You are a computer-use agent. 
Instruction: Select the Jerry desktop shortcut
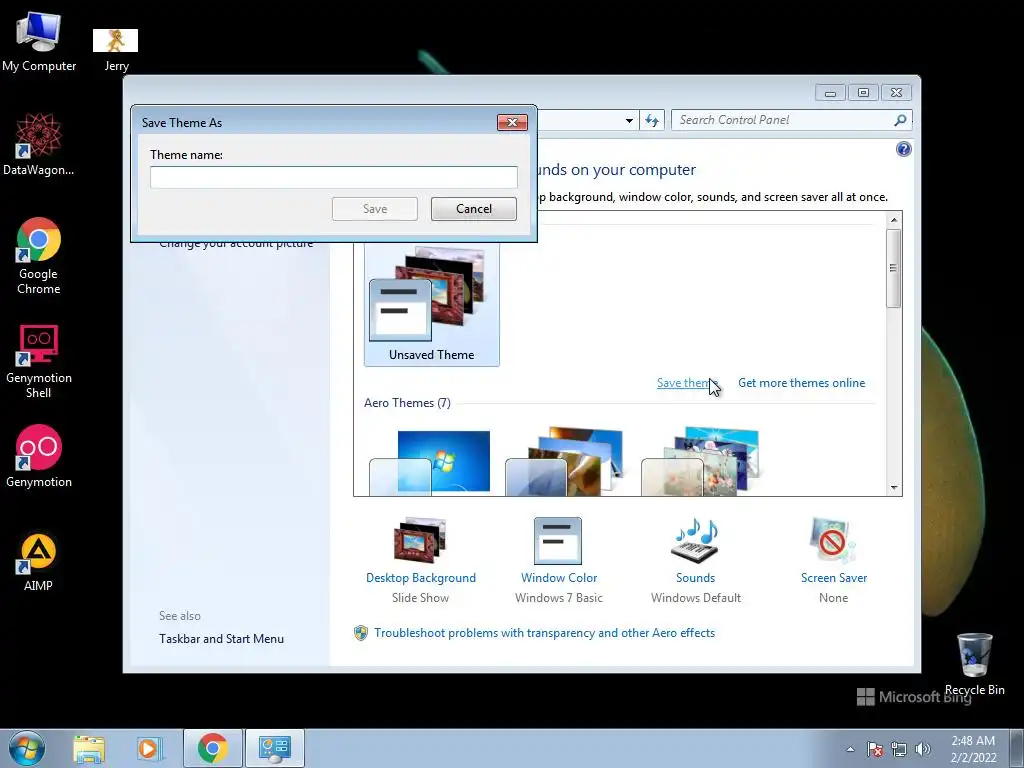(116, 49)
